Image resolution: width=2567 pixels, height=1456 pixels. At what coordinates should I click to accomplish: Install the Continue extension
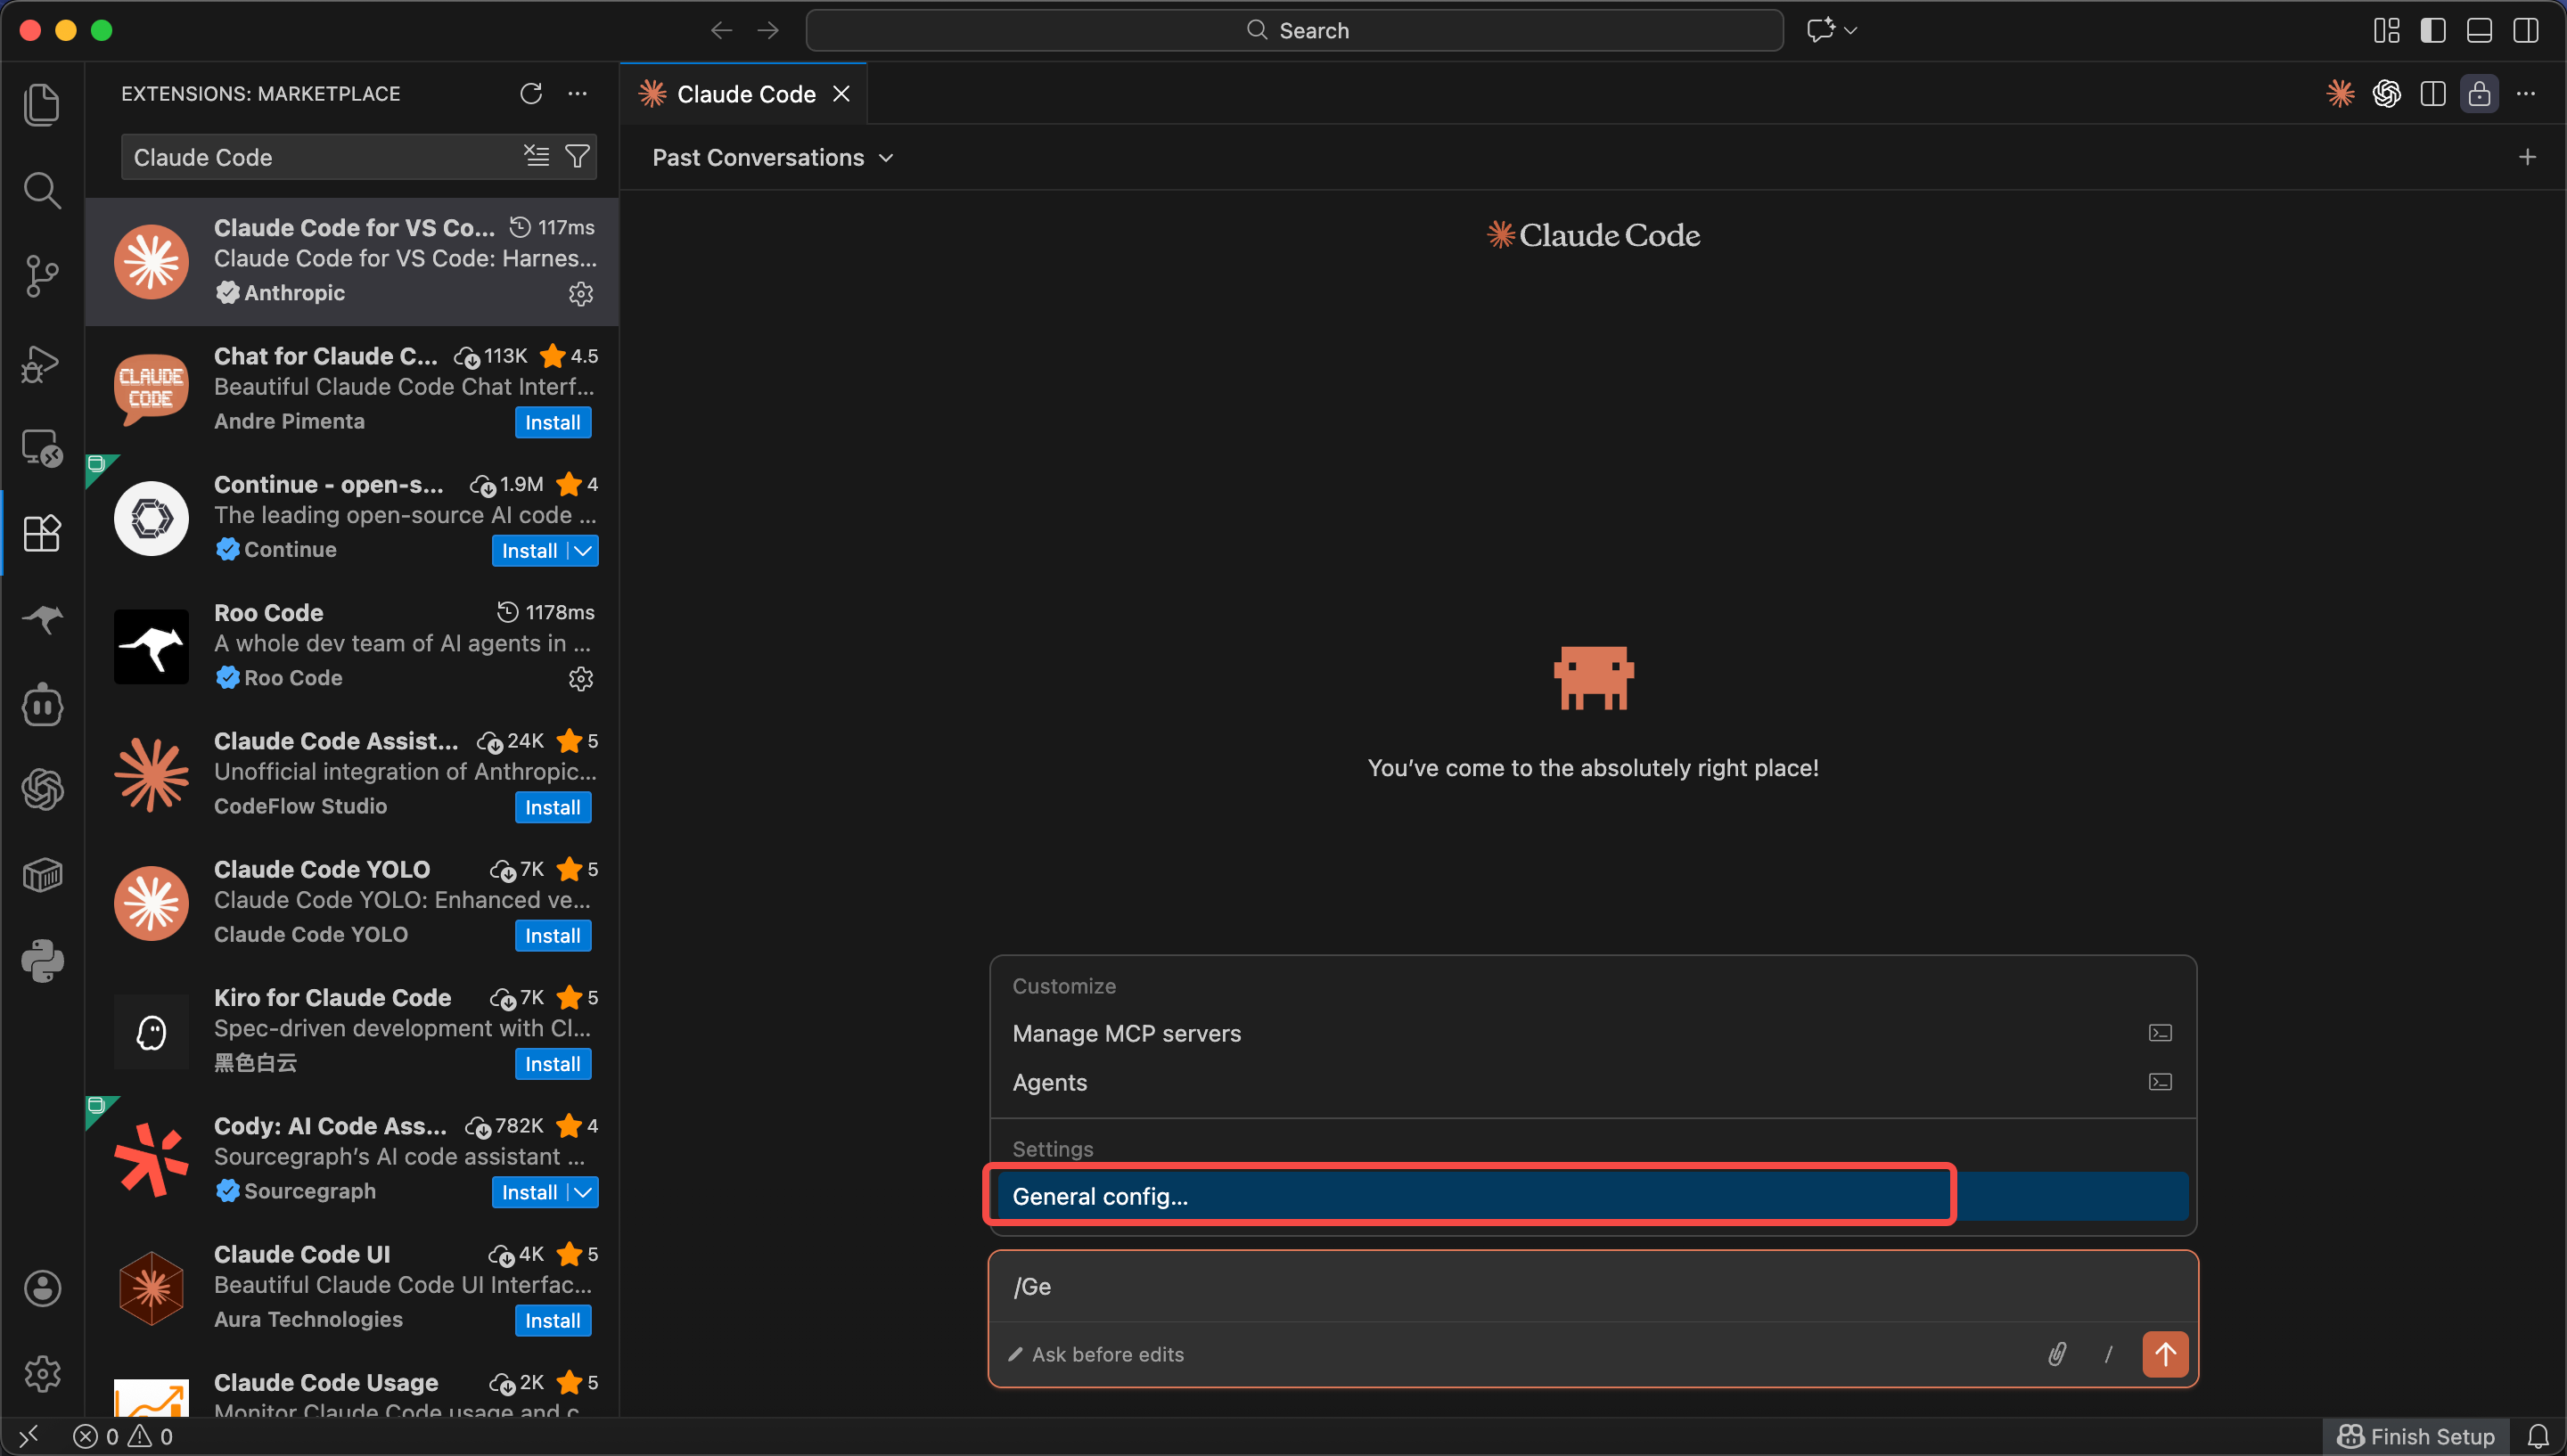coord(530,551)
